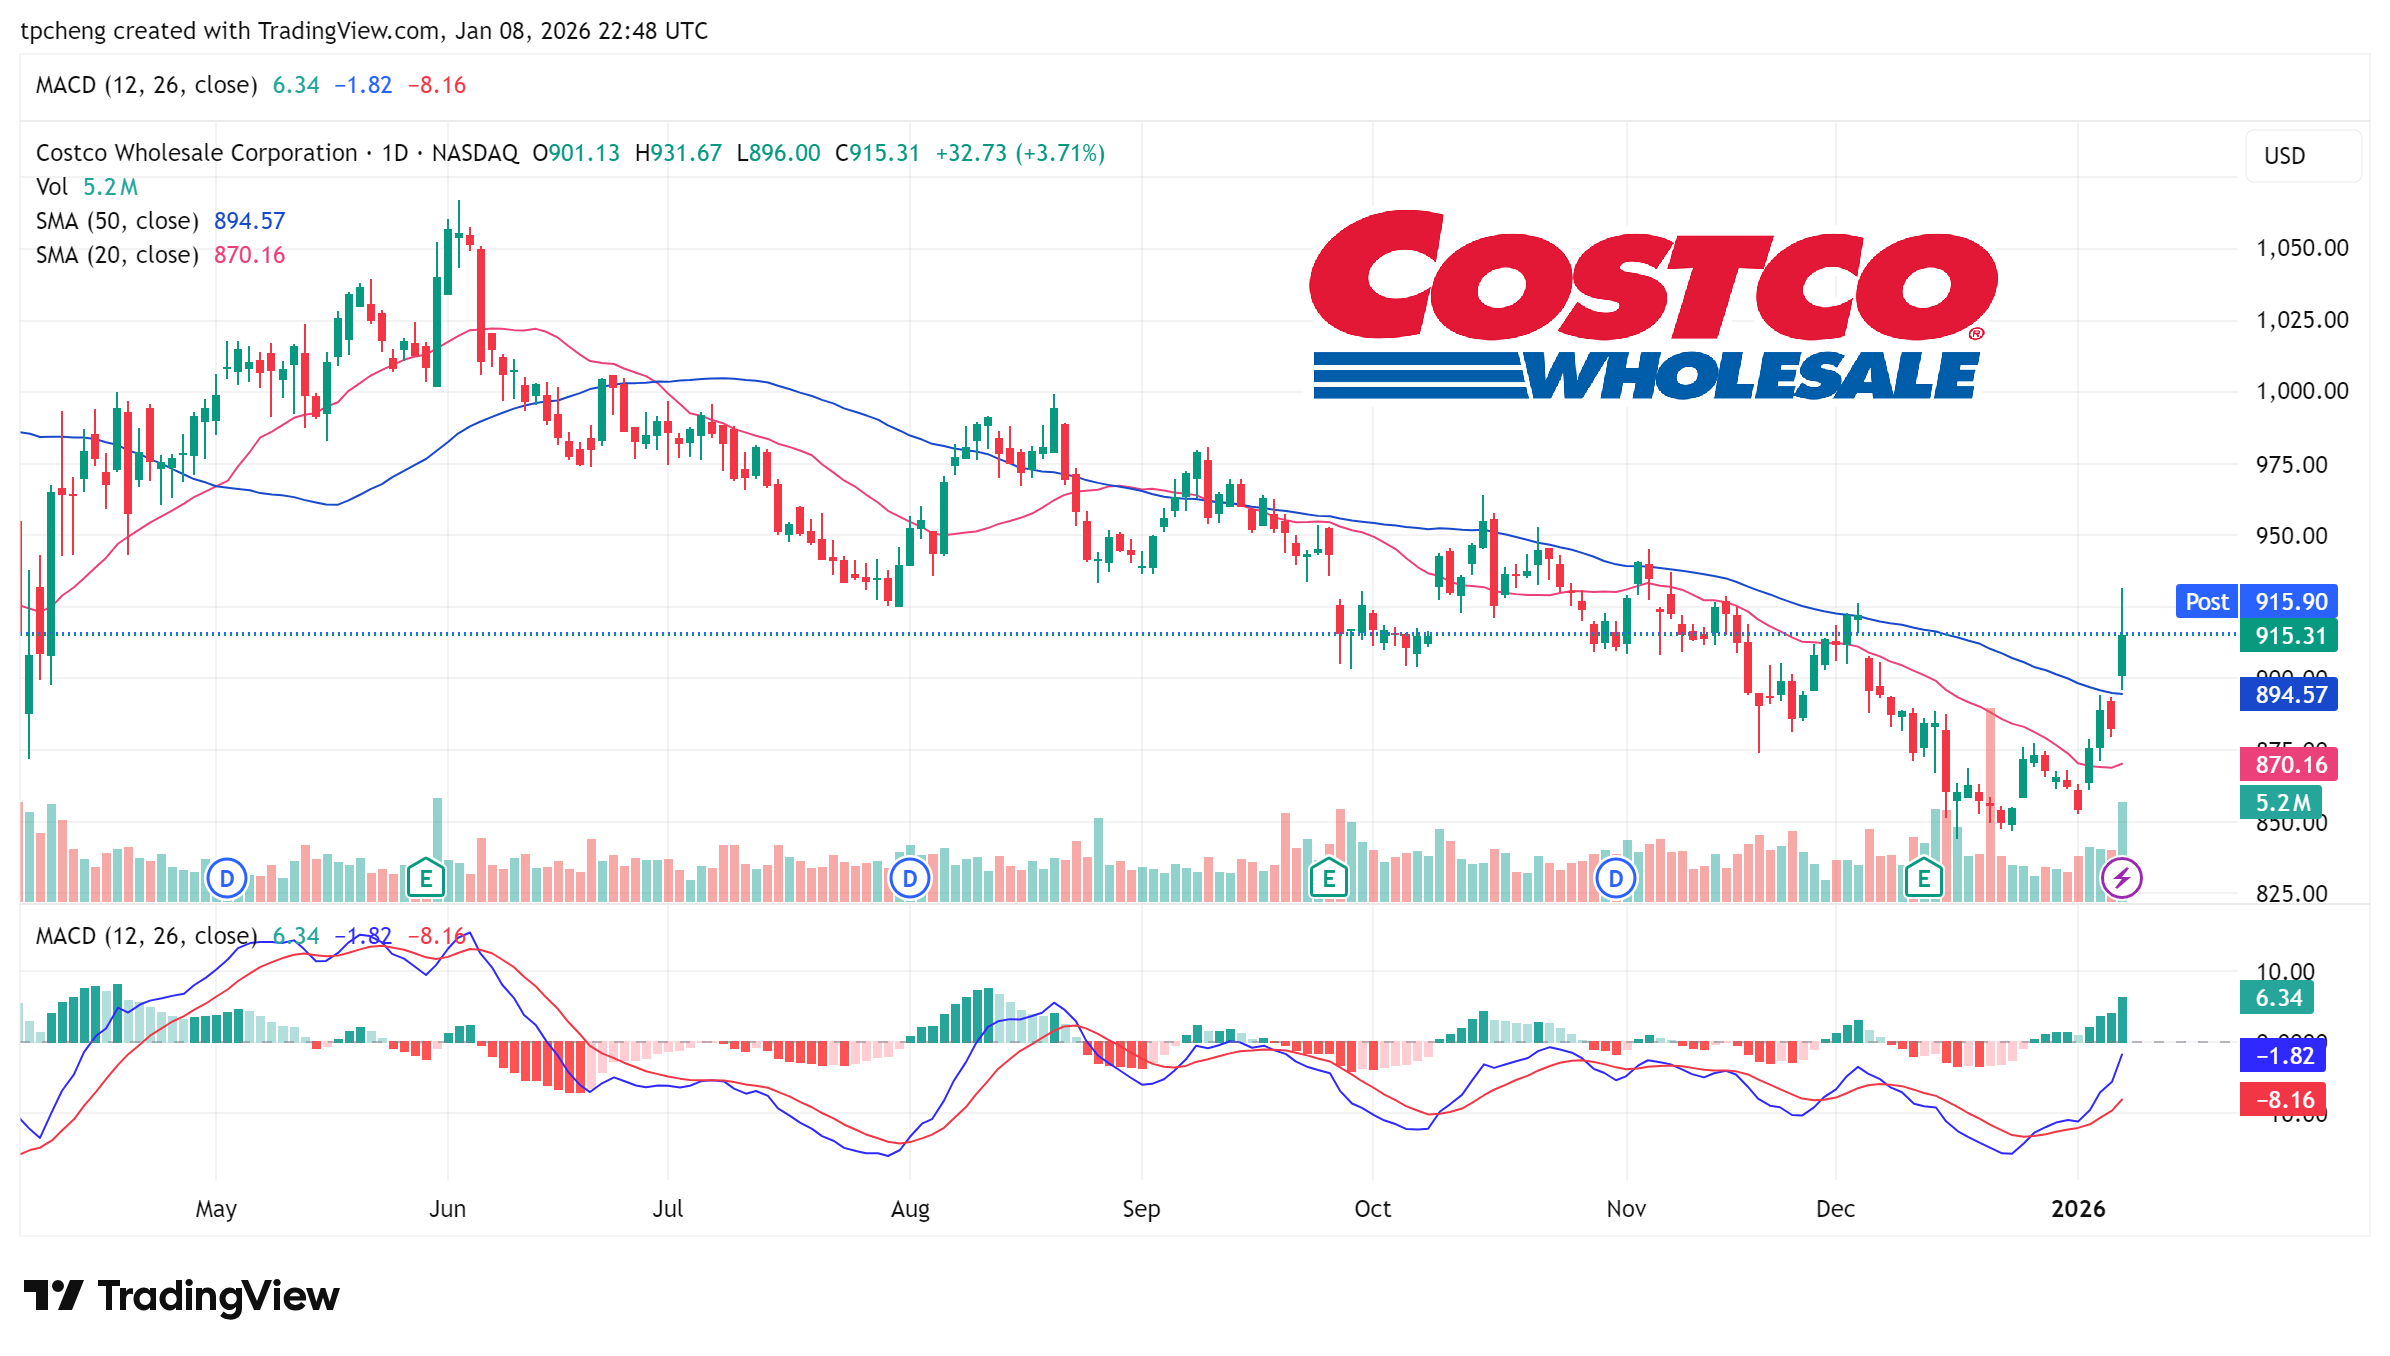Click the dividend marker near November
The height and width of the screenshot is (1356, 2390).
(1616, 879)
